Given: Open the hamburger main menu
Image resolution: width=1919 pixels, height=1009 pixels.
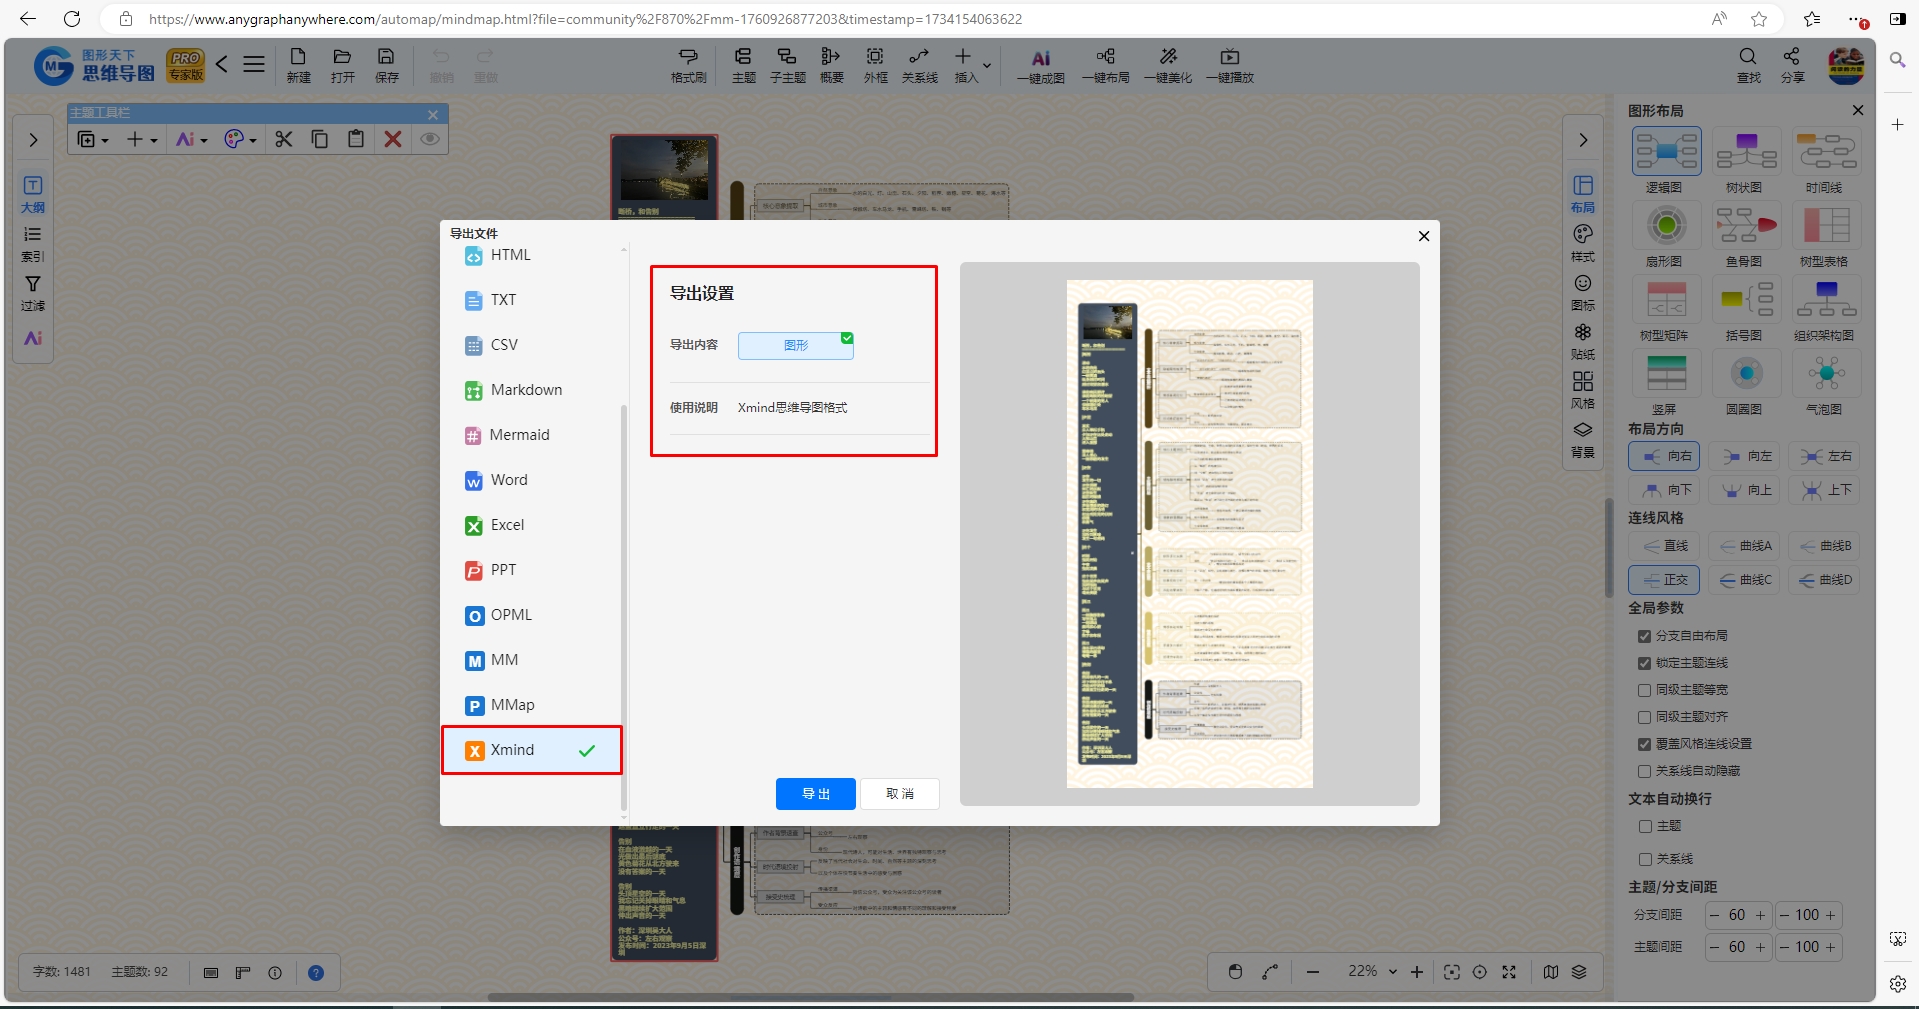Looking at the screenshot, I should (x=254, y=65).
